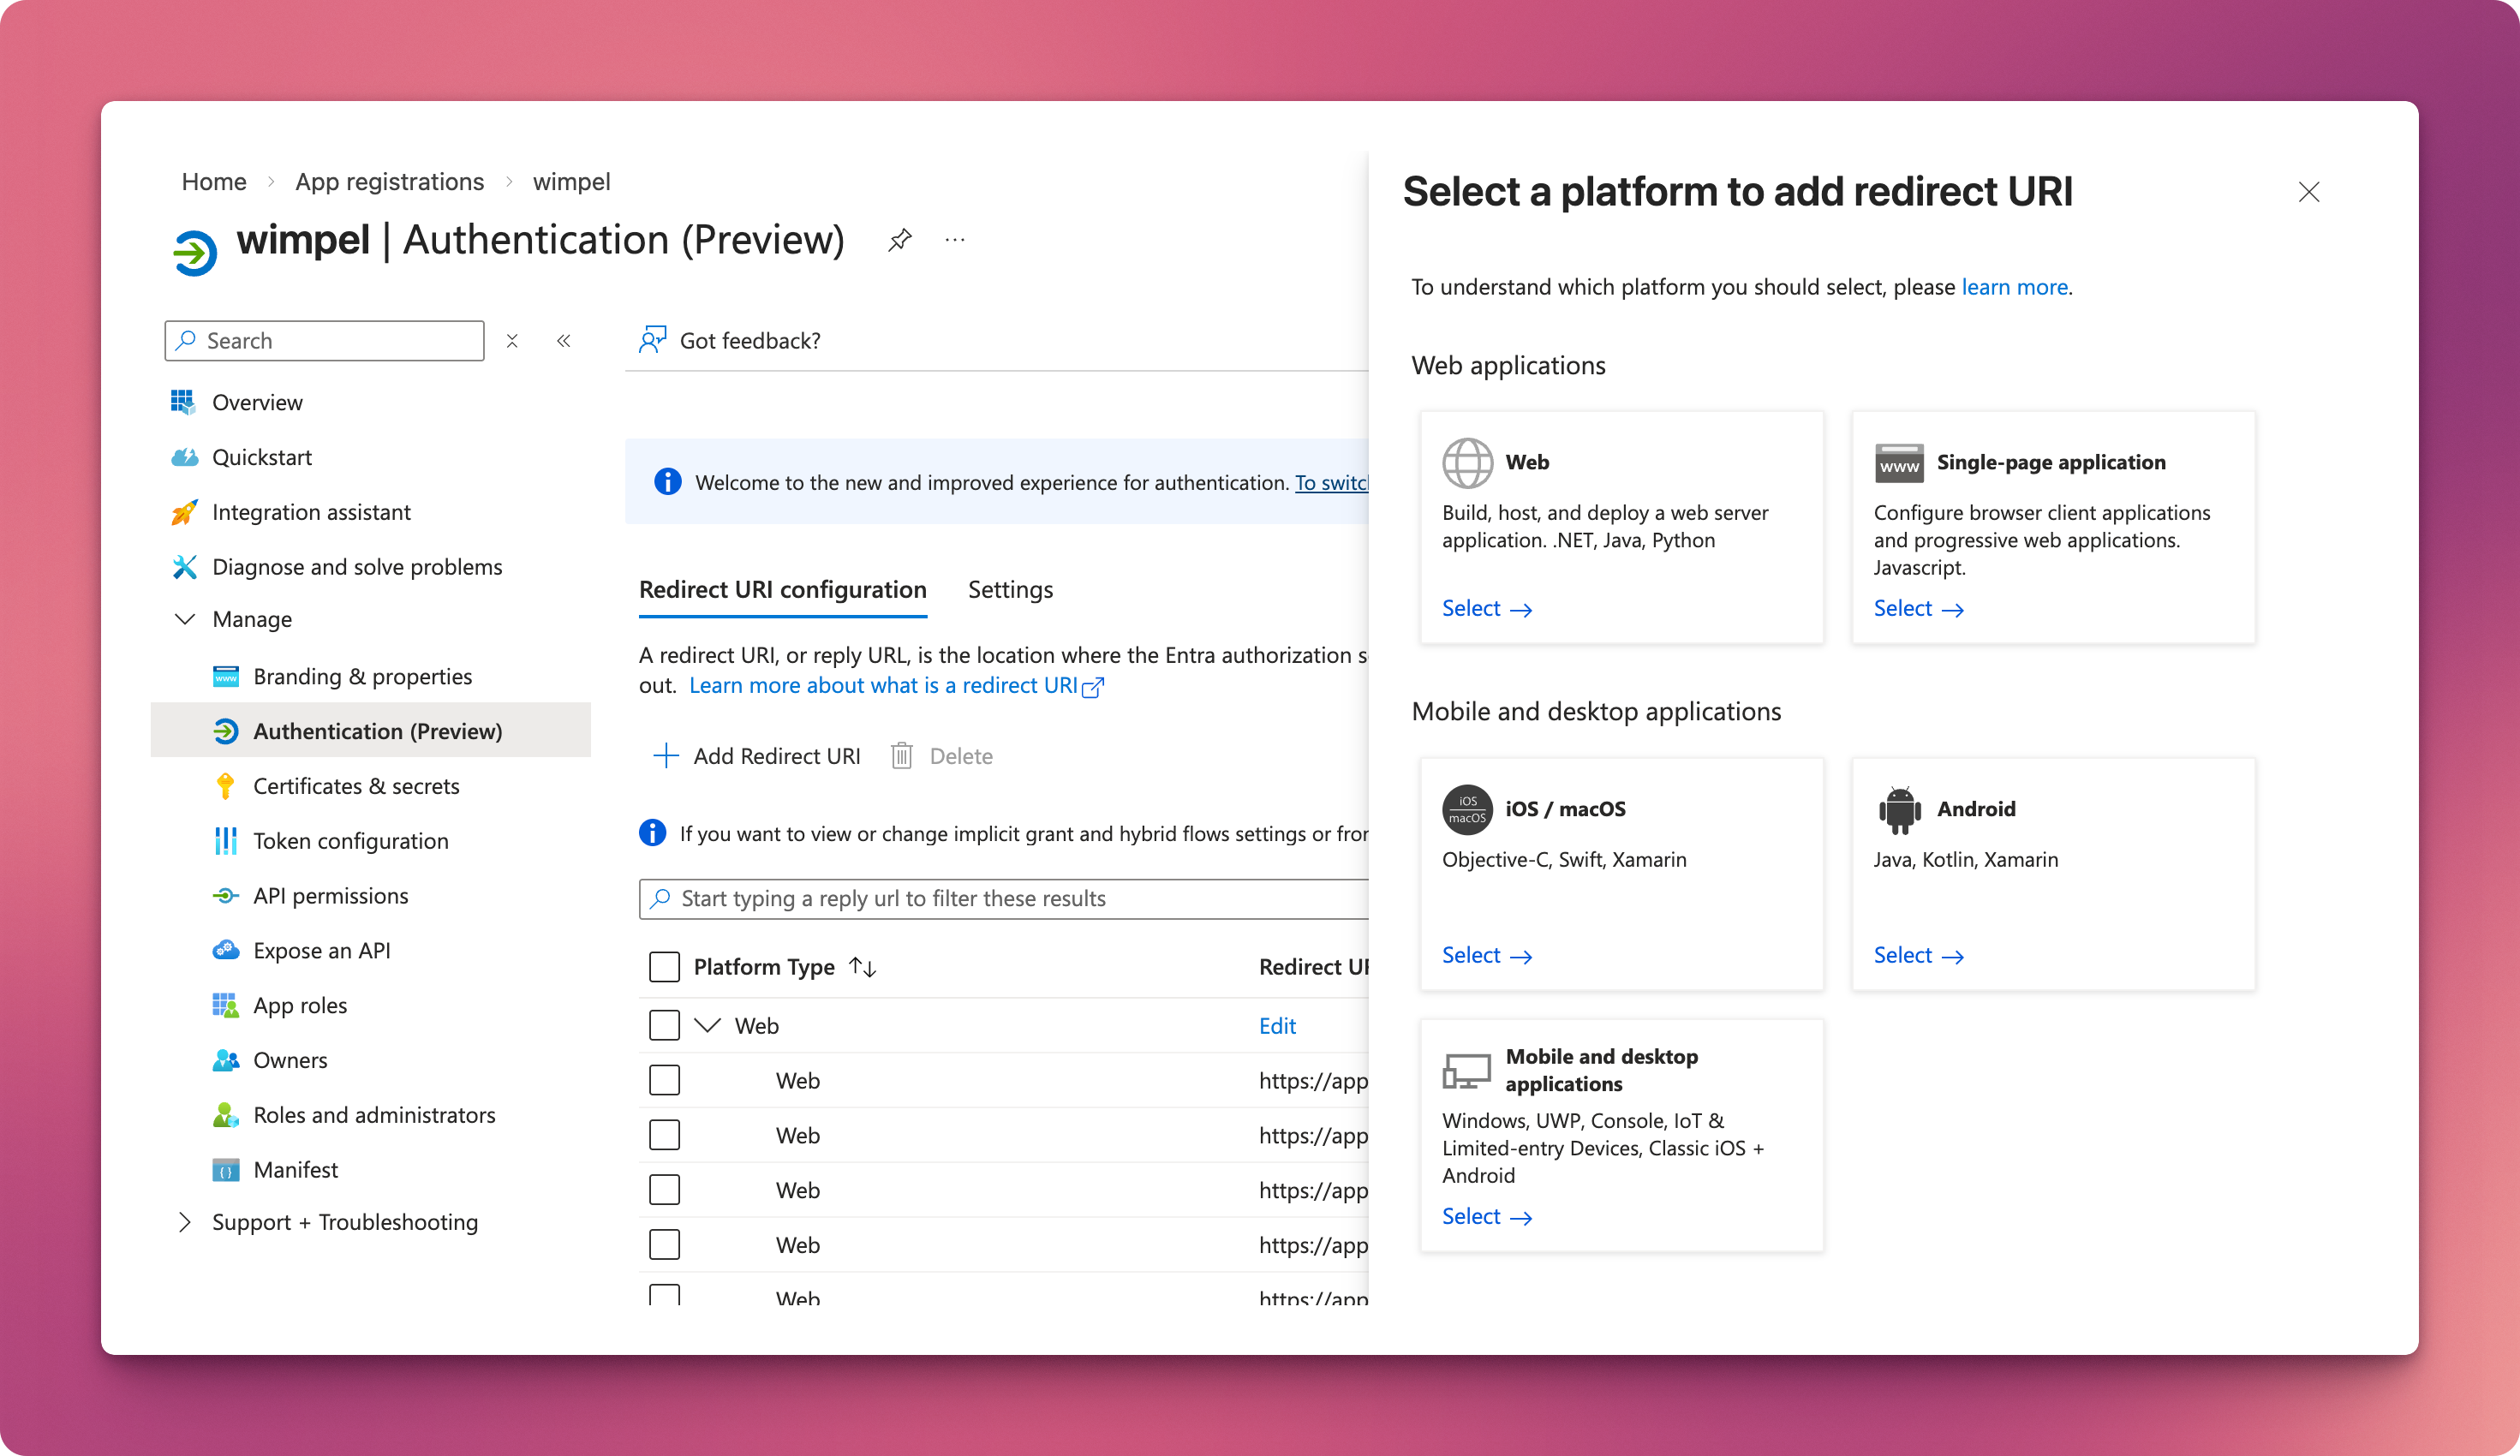Click the Certificates & secrets key icon
Image resolution: width=2520 pixels, height=1456 pixels.
pyautogui.click(x=225, y=786)
